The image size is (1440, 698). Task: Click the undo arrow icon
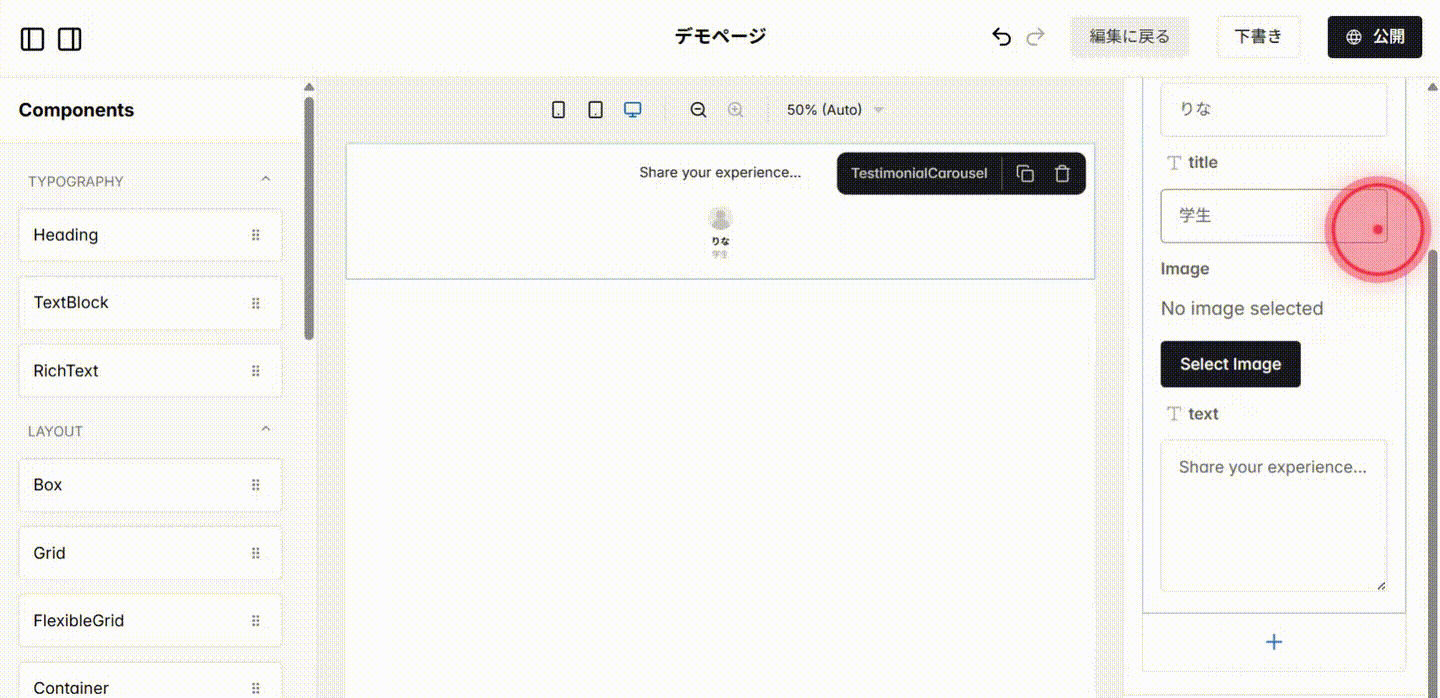(x=1001, y=36)
